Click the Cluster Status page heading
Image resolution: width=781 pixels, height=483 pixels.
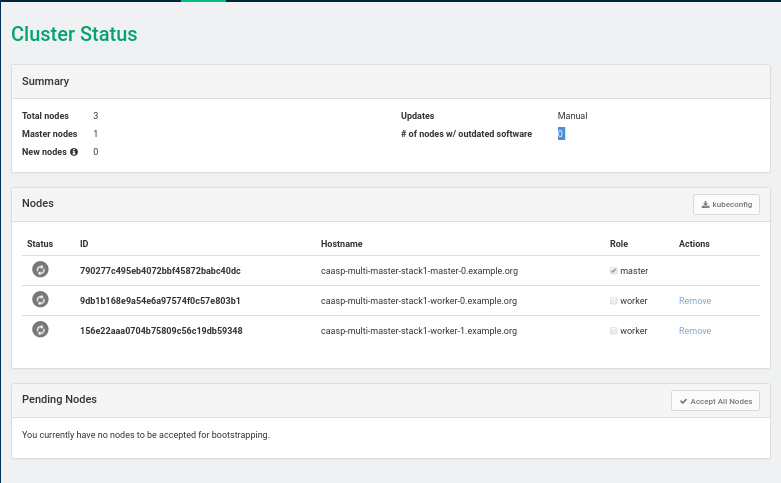click(x=74, y=34)
